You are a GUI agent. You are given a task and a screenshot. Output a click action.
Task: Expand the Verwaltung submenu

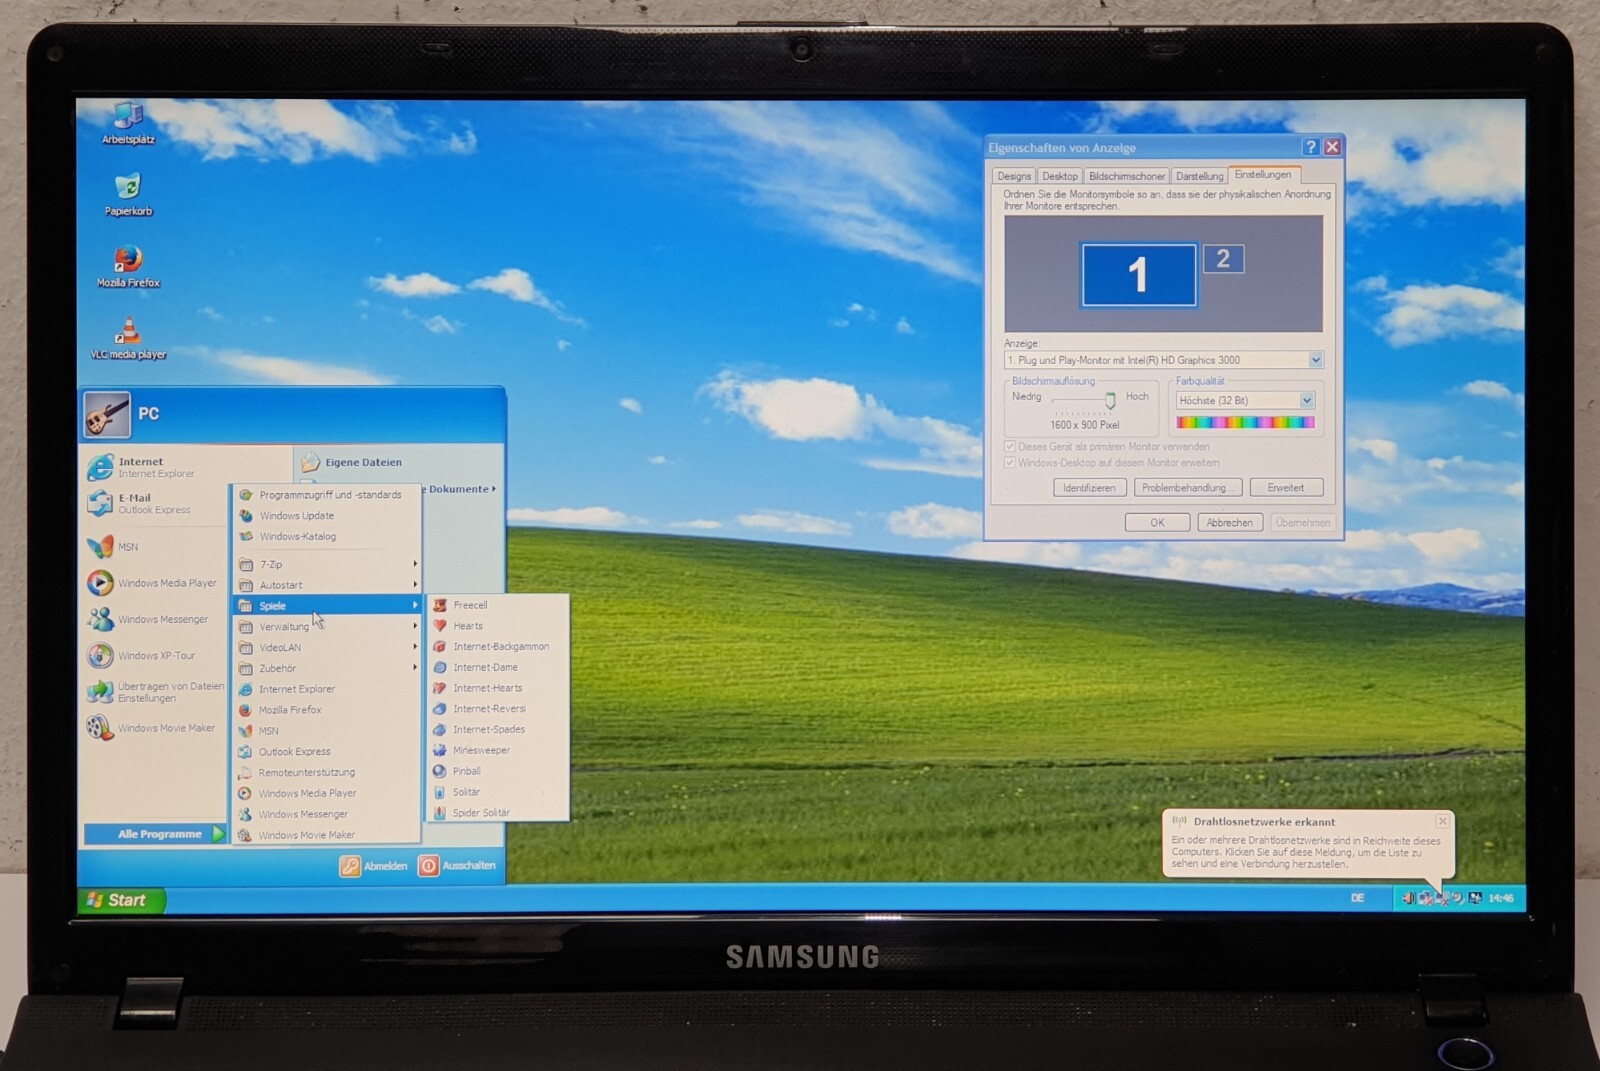(x=327, y=627)
